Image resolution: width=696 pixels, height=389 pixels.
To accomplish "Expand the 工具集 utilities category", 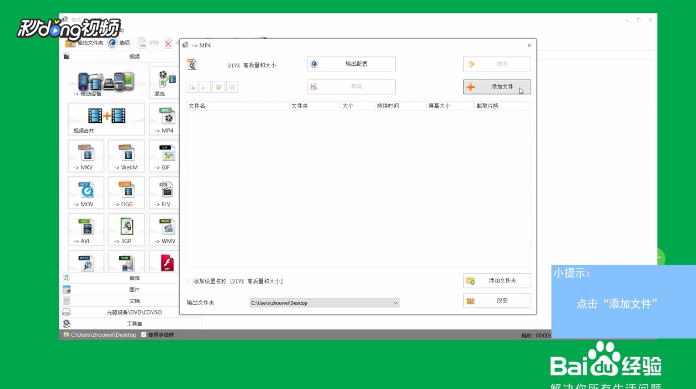I will point(134,324).
